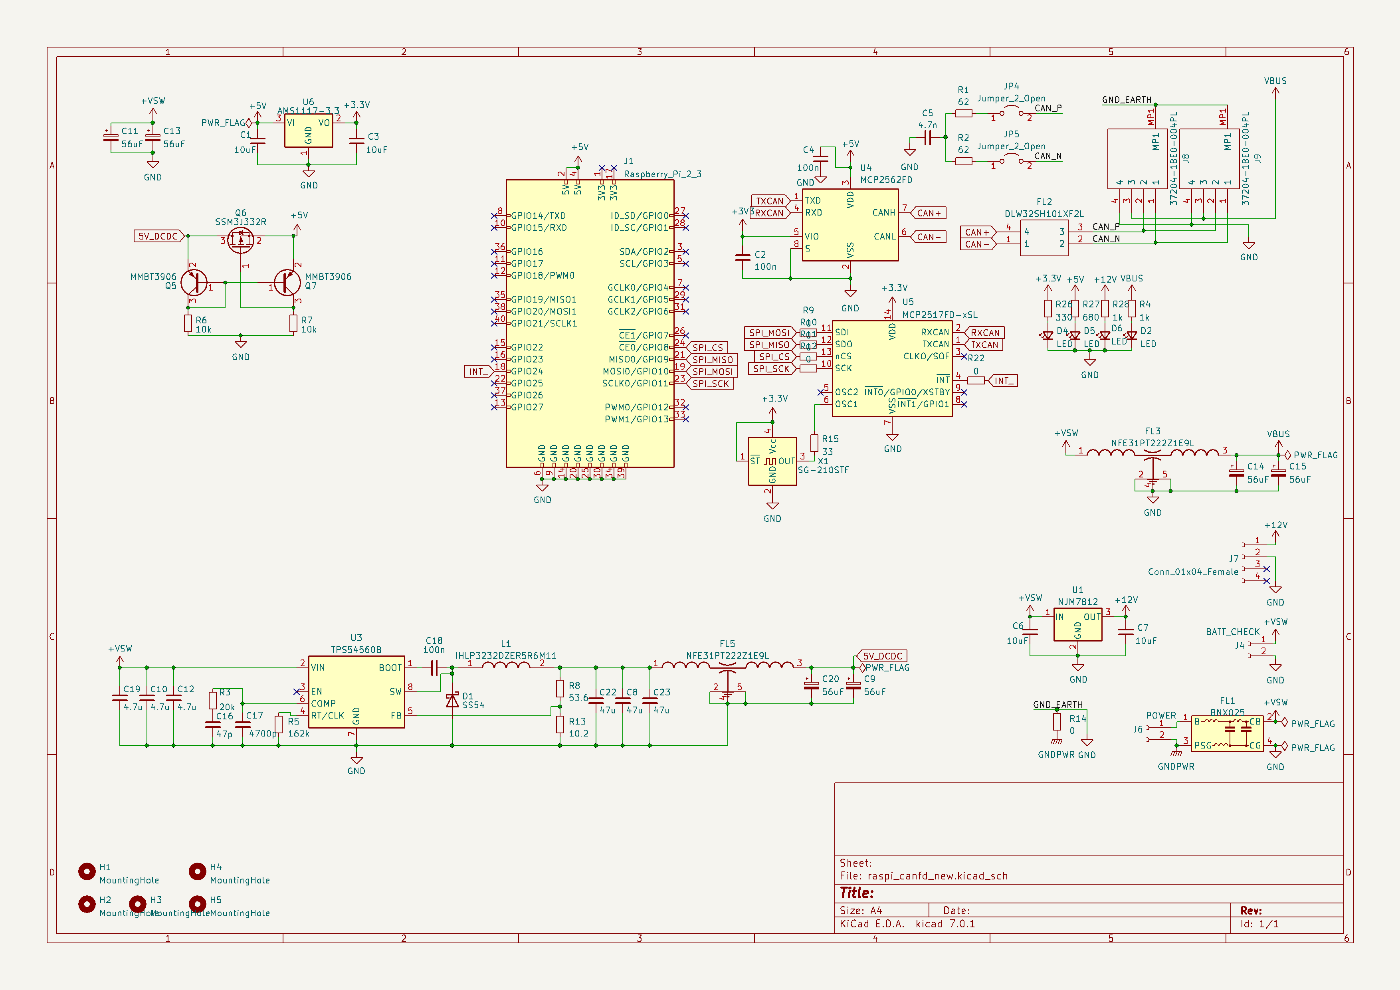Select the L1 inductor coil symbol
The width and height of the screenshot is (1400, 990).
click(x=507, y=663)
